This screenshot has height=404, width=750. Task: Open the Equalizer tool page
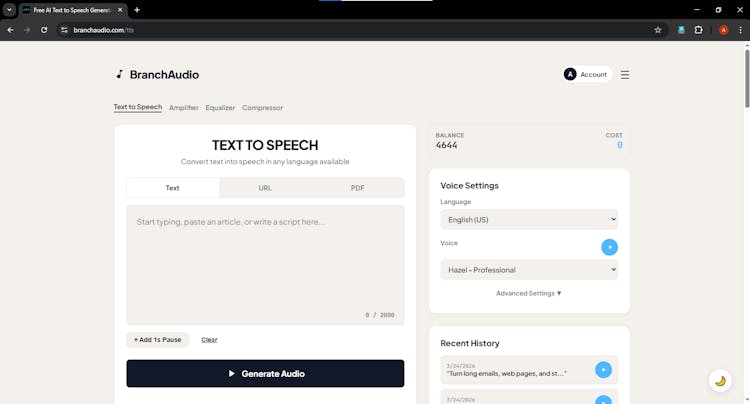point(220,108)
